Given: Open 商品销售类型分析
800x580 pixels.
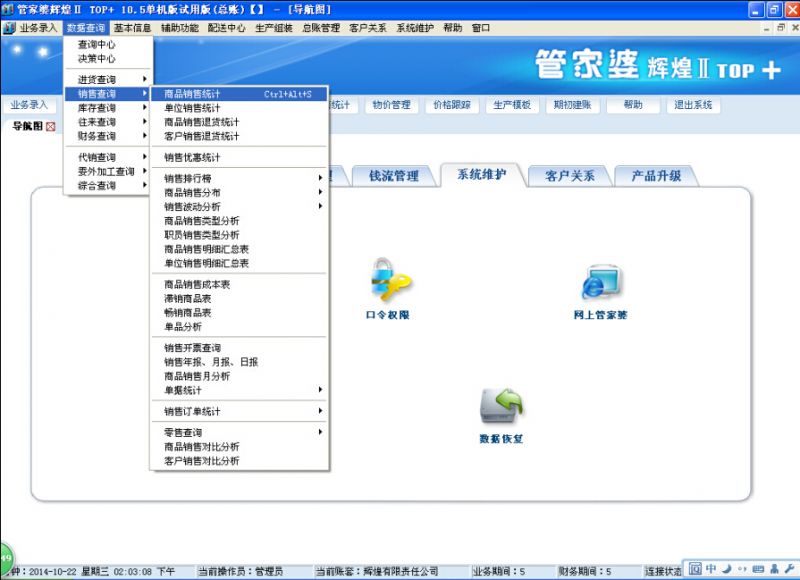Looking at the screenshot, I should pyautogui.click(x=239, y=221).
